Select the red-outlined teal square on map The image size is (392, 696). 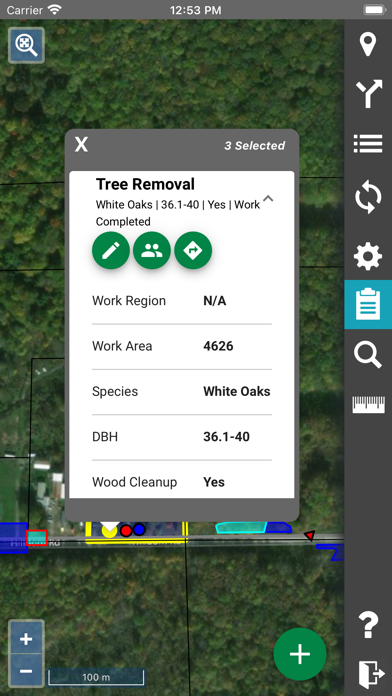tap(36, 538)
